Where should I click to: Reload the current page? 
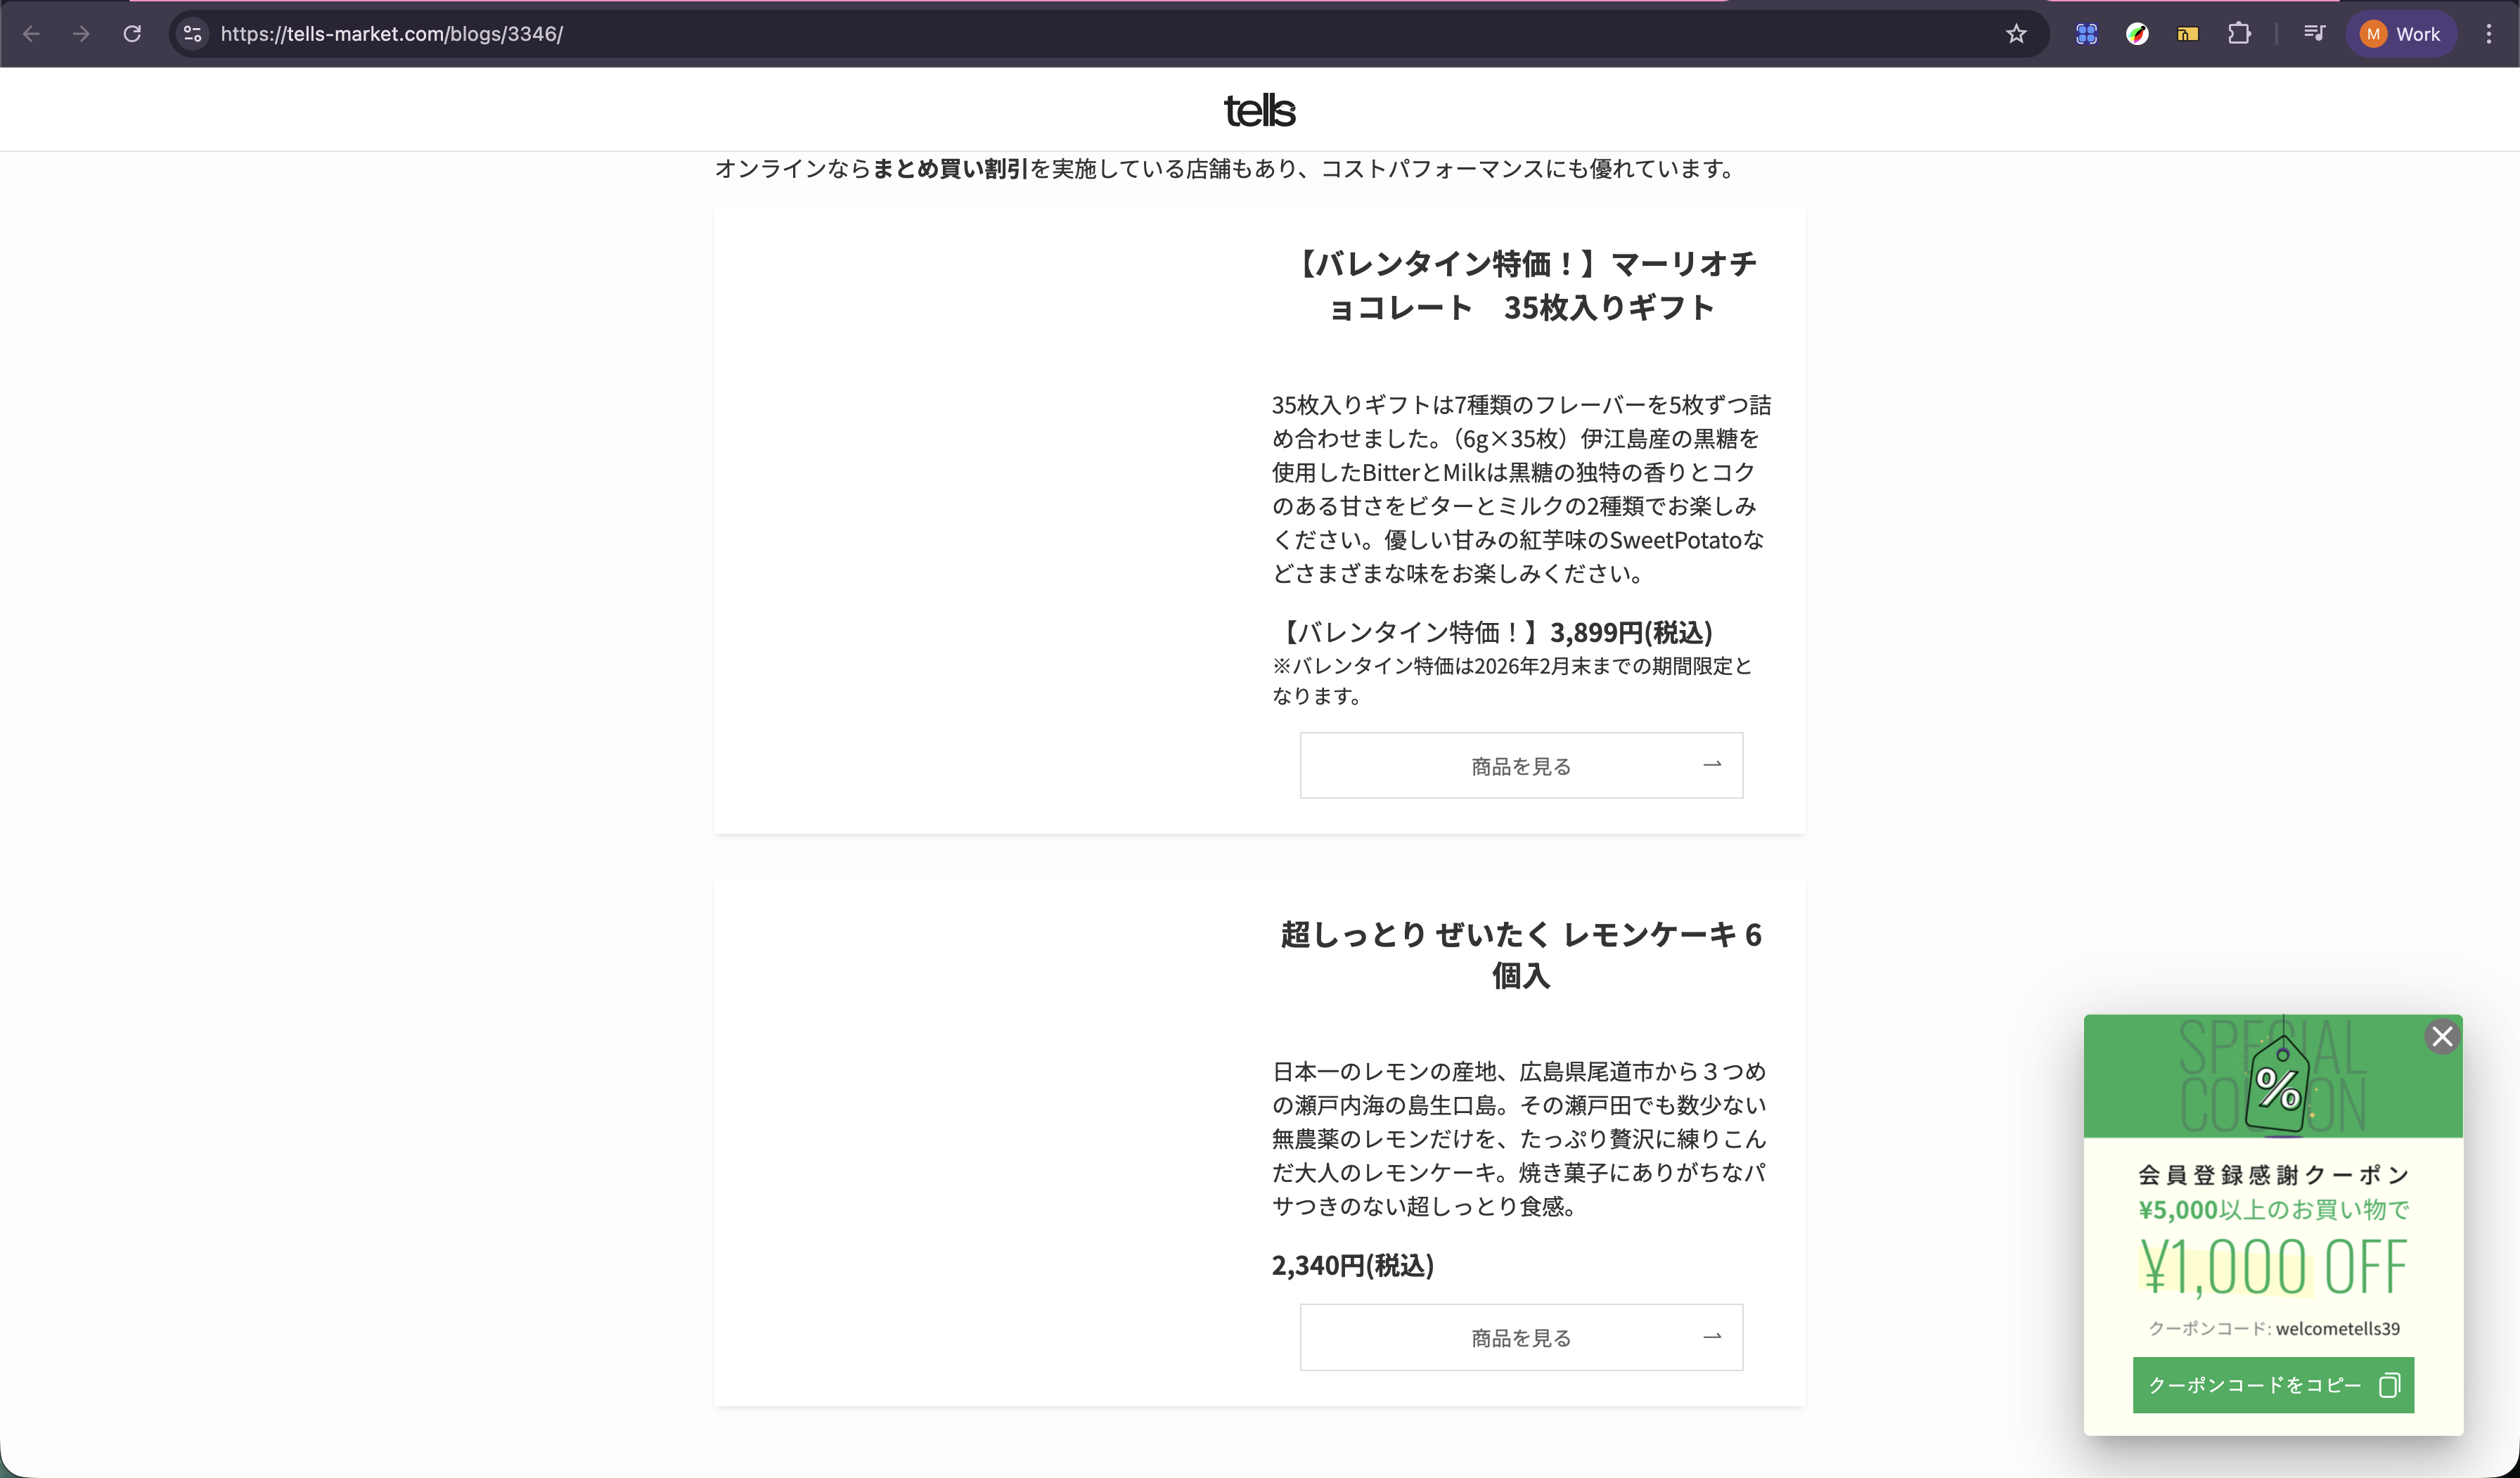coord(132,34)
